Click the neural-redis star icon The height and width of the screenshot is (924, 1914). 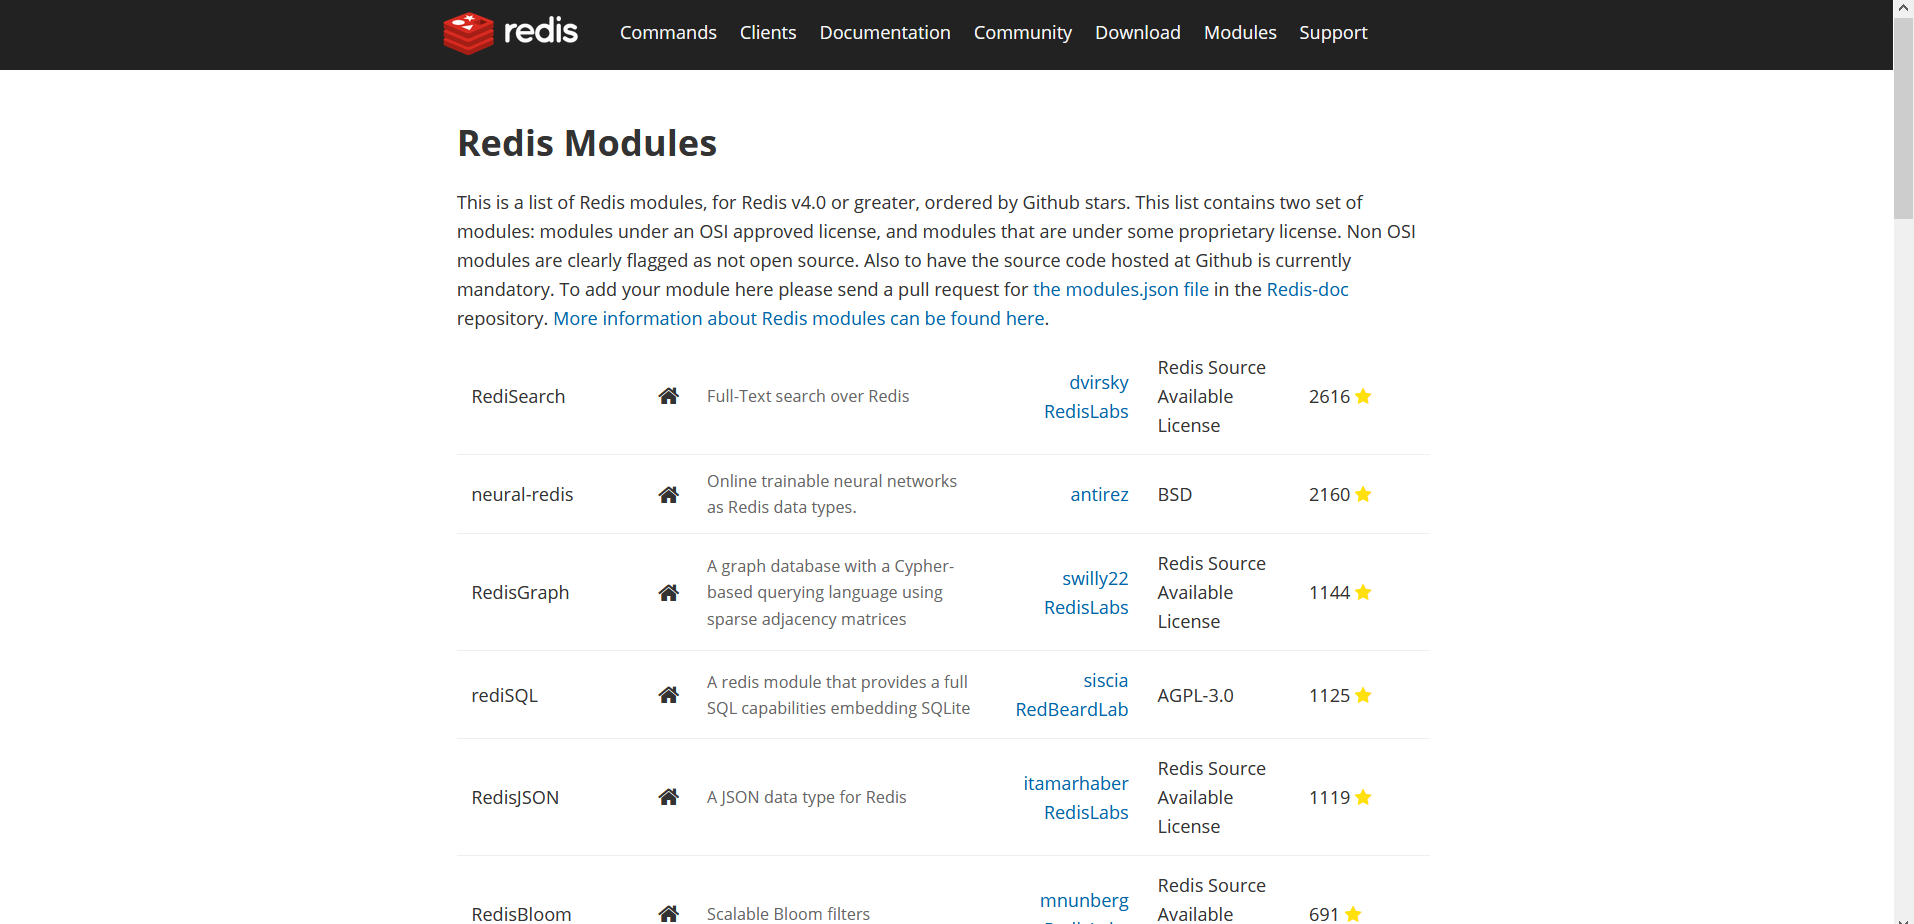[x=1363, y=494]
